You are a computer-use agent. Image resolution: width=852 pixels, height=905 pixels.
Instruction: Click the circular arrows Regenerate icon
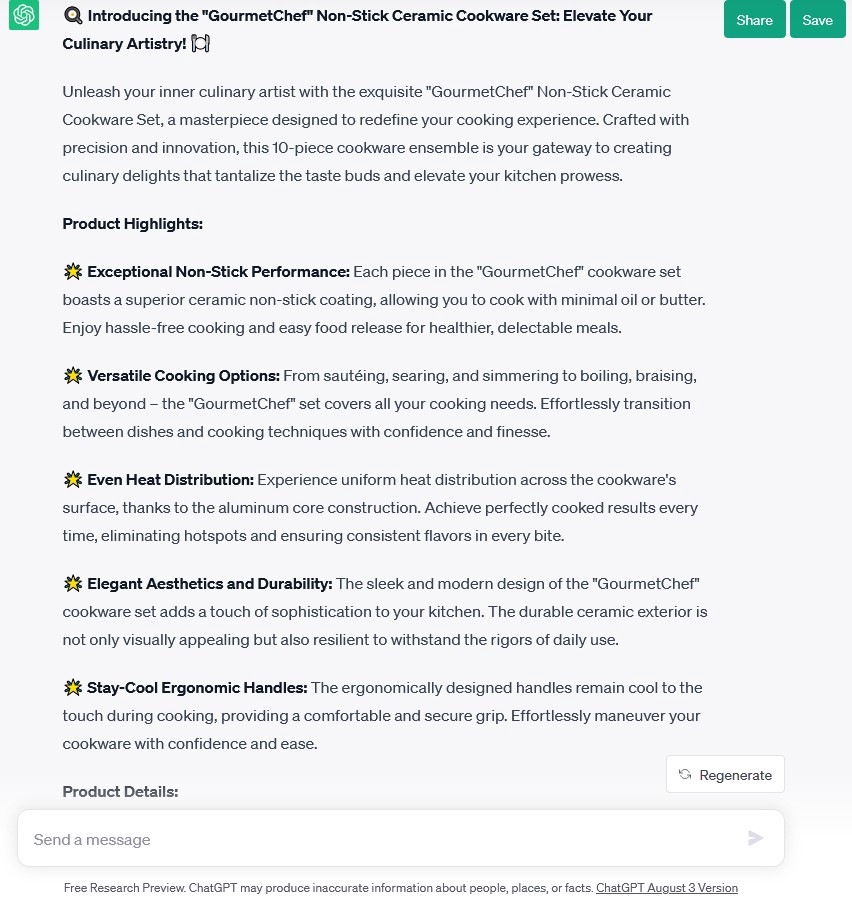tap(685, 774)
